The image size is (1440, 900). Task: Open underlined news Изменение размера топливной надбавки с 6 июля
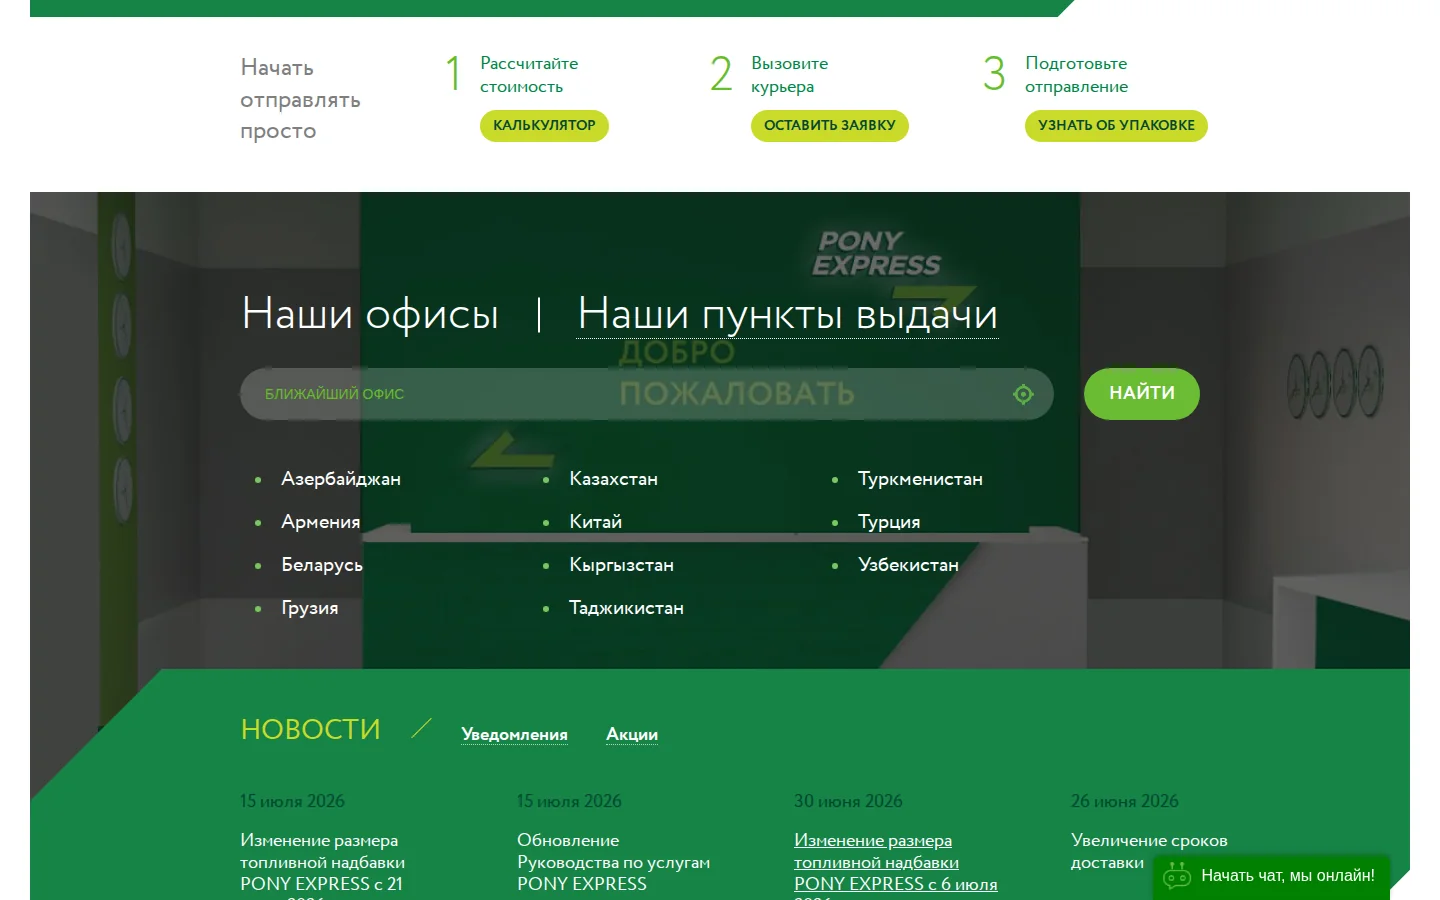(896, 864)
